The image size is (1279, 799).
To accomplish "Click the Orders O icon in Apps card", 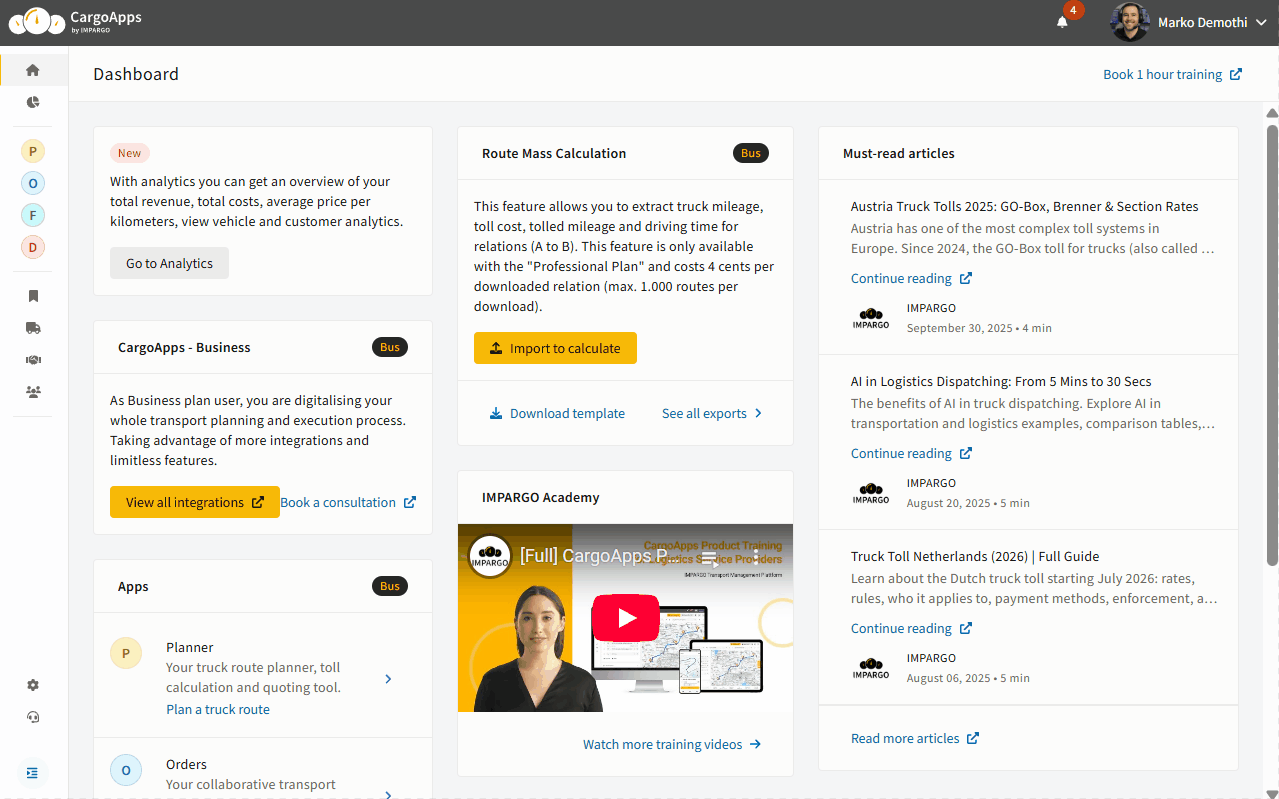I will coord(126,770).
